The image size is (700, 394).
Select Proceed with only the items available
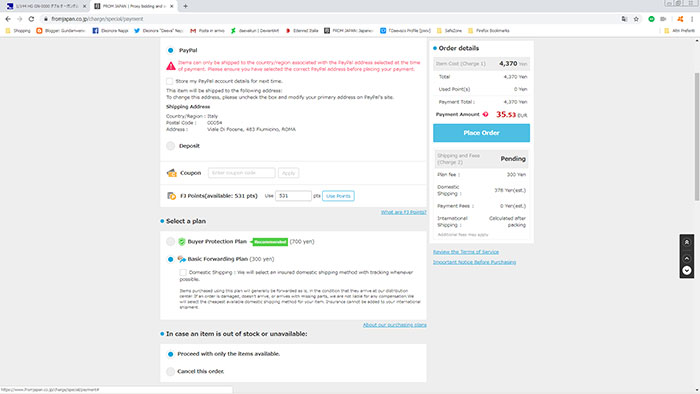pyautogui.click(x=171, y=354)
